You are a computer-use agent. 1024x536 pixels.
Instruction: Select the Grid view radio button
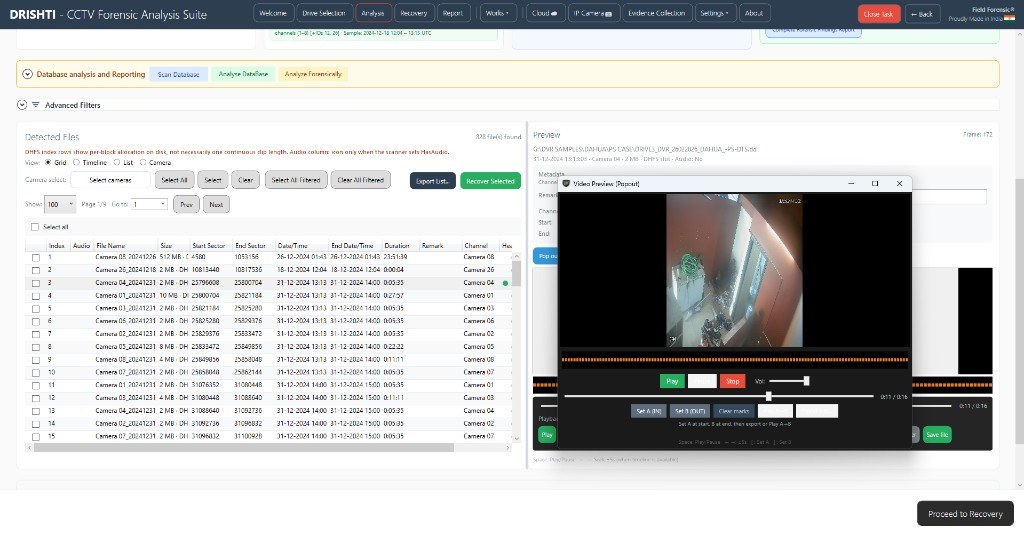coord(48,163)
